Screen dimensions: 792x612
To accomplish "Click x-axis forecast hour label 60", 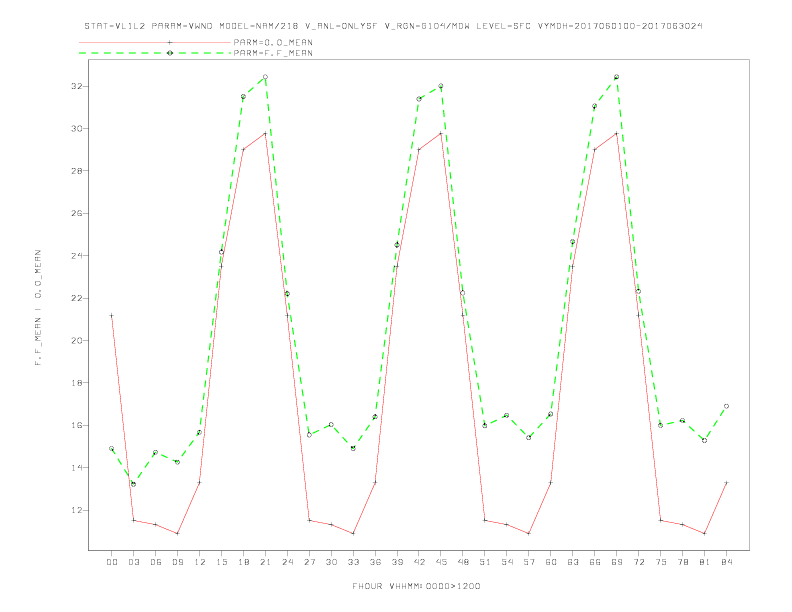I will point(551,562).
